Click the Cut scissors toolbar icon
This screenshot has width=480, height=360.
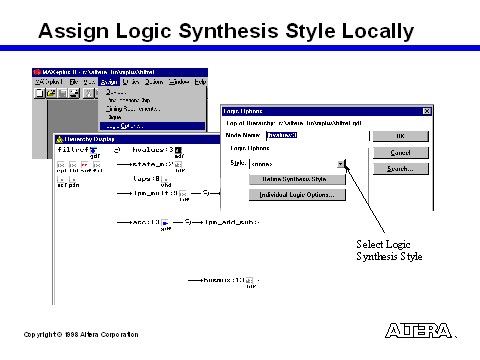coord(89,93)
